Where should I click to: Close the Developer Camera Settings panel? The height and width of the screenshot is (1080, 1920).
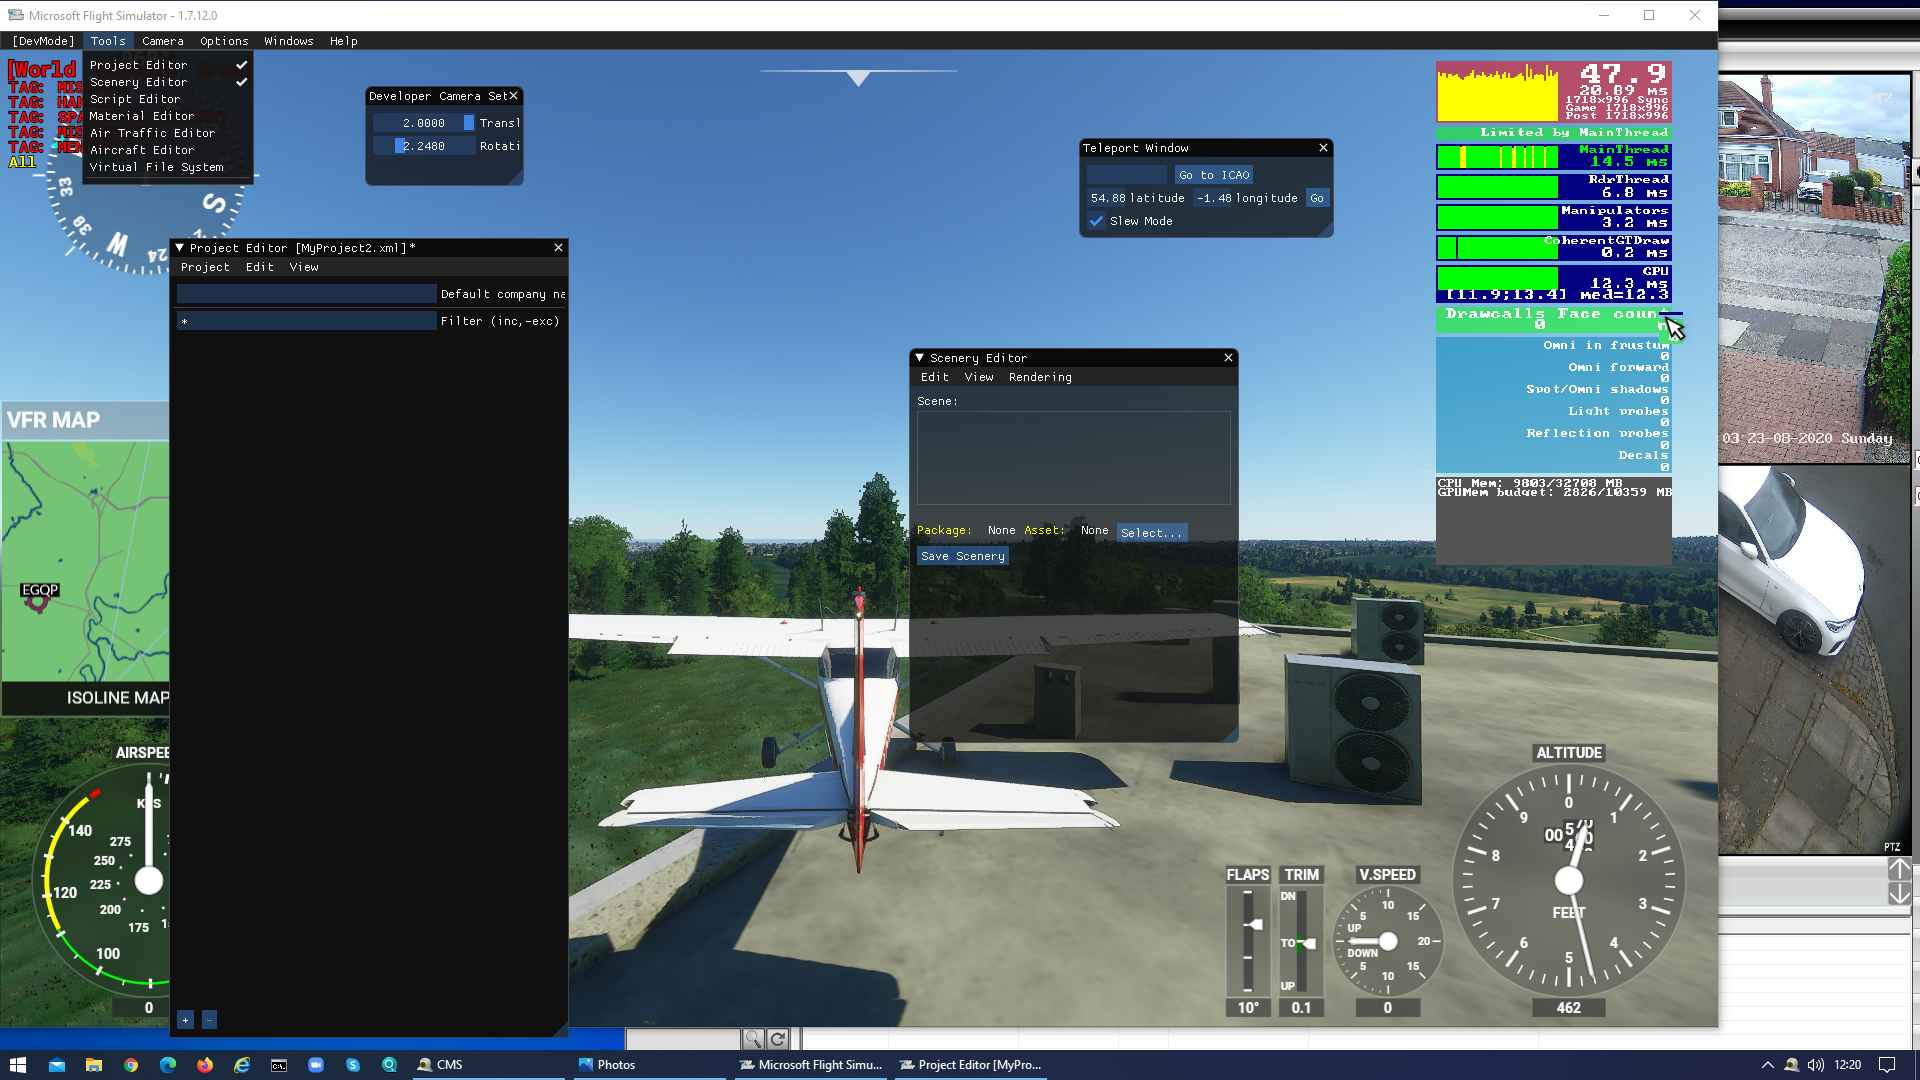[x=513, y=96]
